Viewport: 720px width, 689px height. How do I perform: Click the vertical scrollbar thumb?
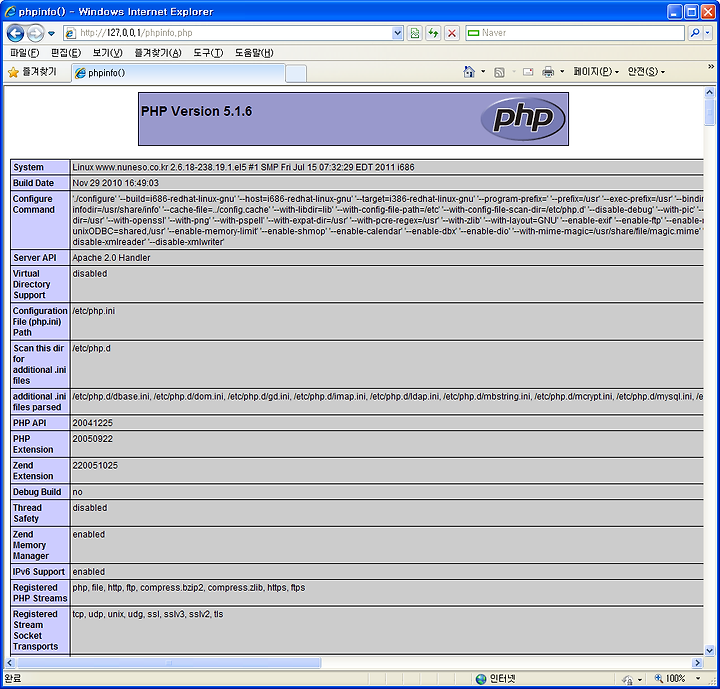pos(709,111)
